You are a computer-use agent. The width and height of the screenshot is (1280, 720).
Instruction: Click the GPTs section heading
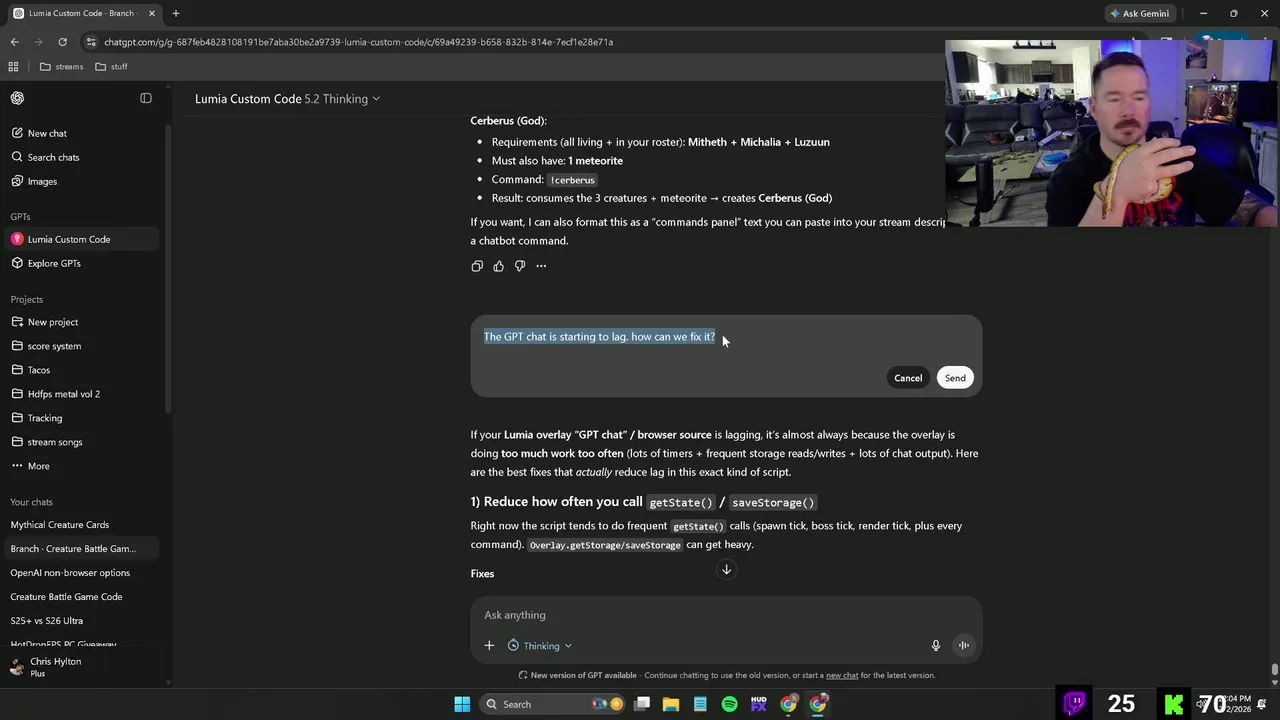point(21,217)
